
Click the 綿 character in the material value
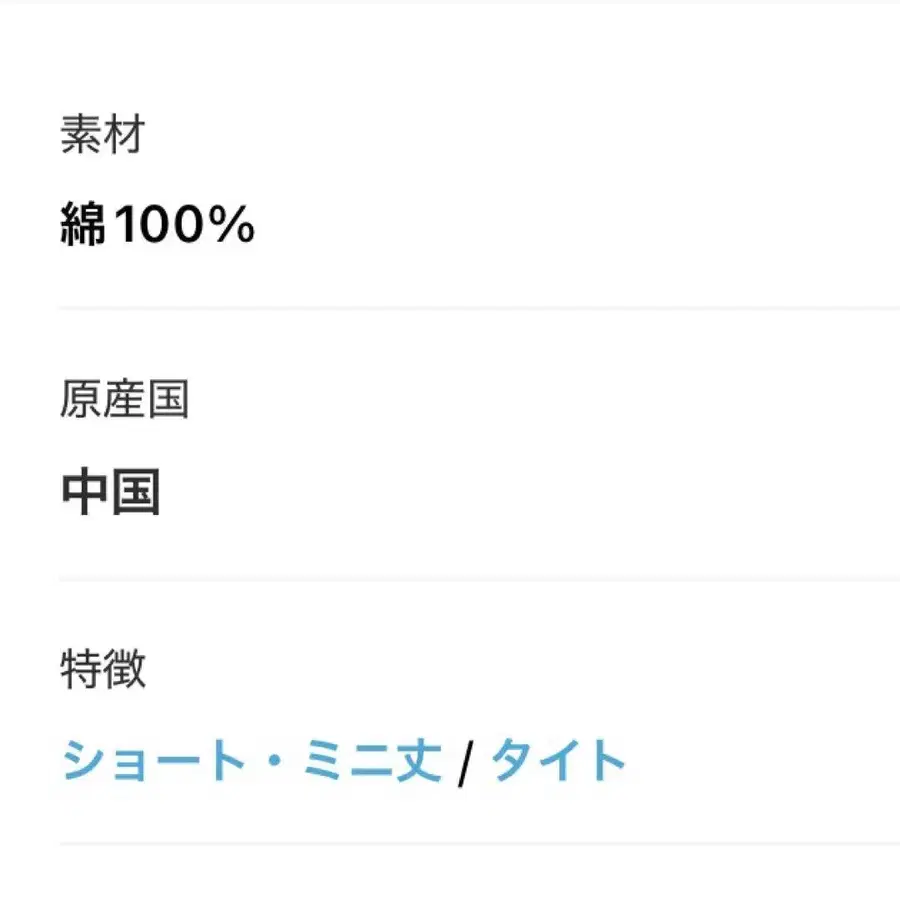83,224
